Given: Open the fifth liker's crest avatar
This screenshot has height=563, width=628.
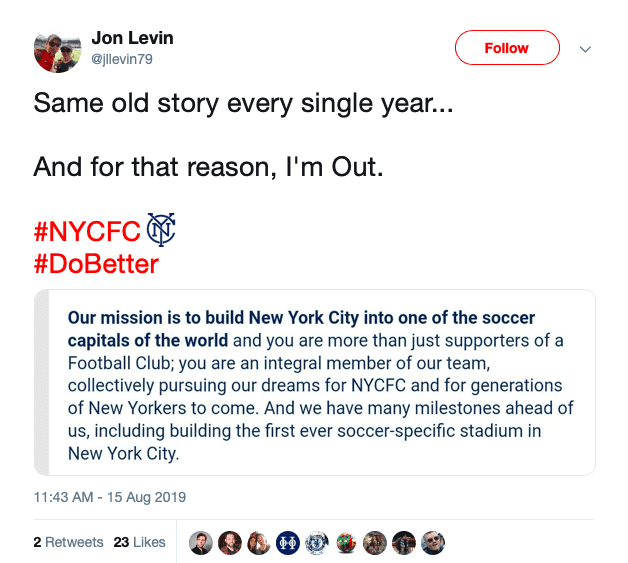Looking at the screenshot, I should tap(317, 543).
